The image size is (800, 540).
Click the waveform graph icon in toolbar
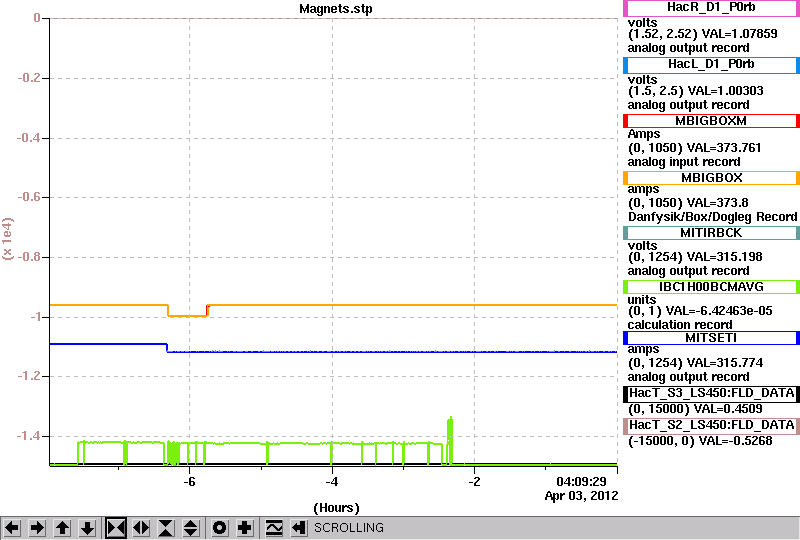pos(274,528)
